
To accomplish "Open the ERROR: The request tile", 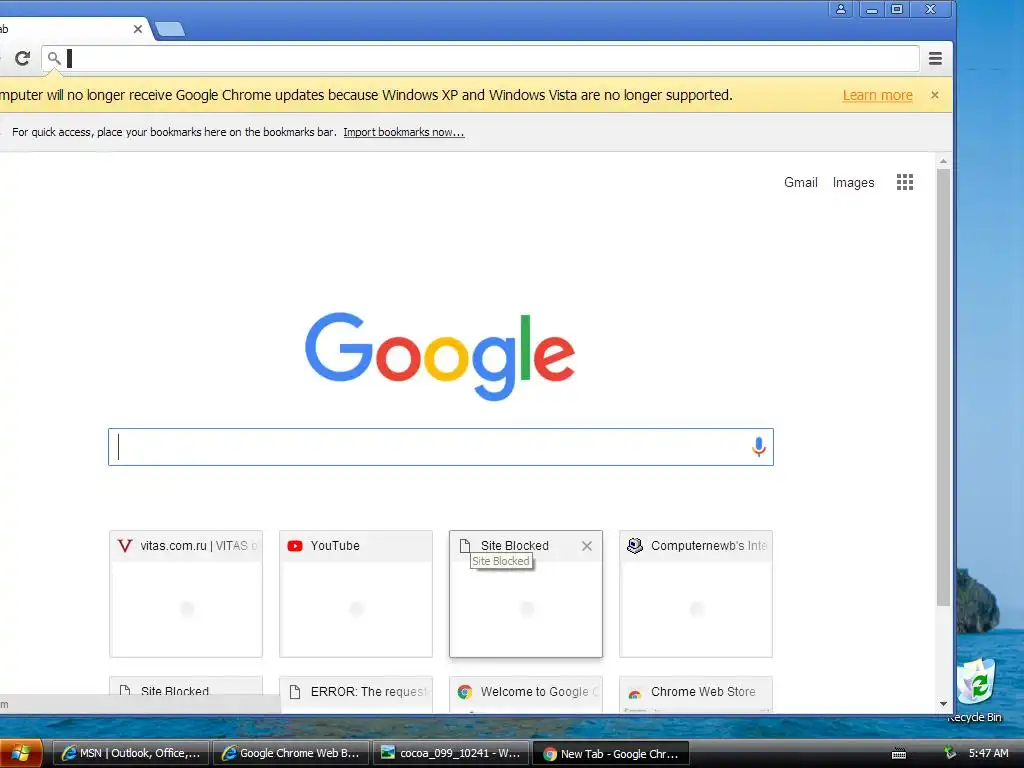I will pos(356,694).
